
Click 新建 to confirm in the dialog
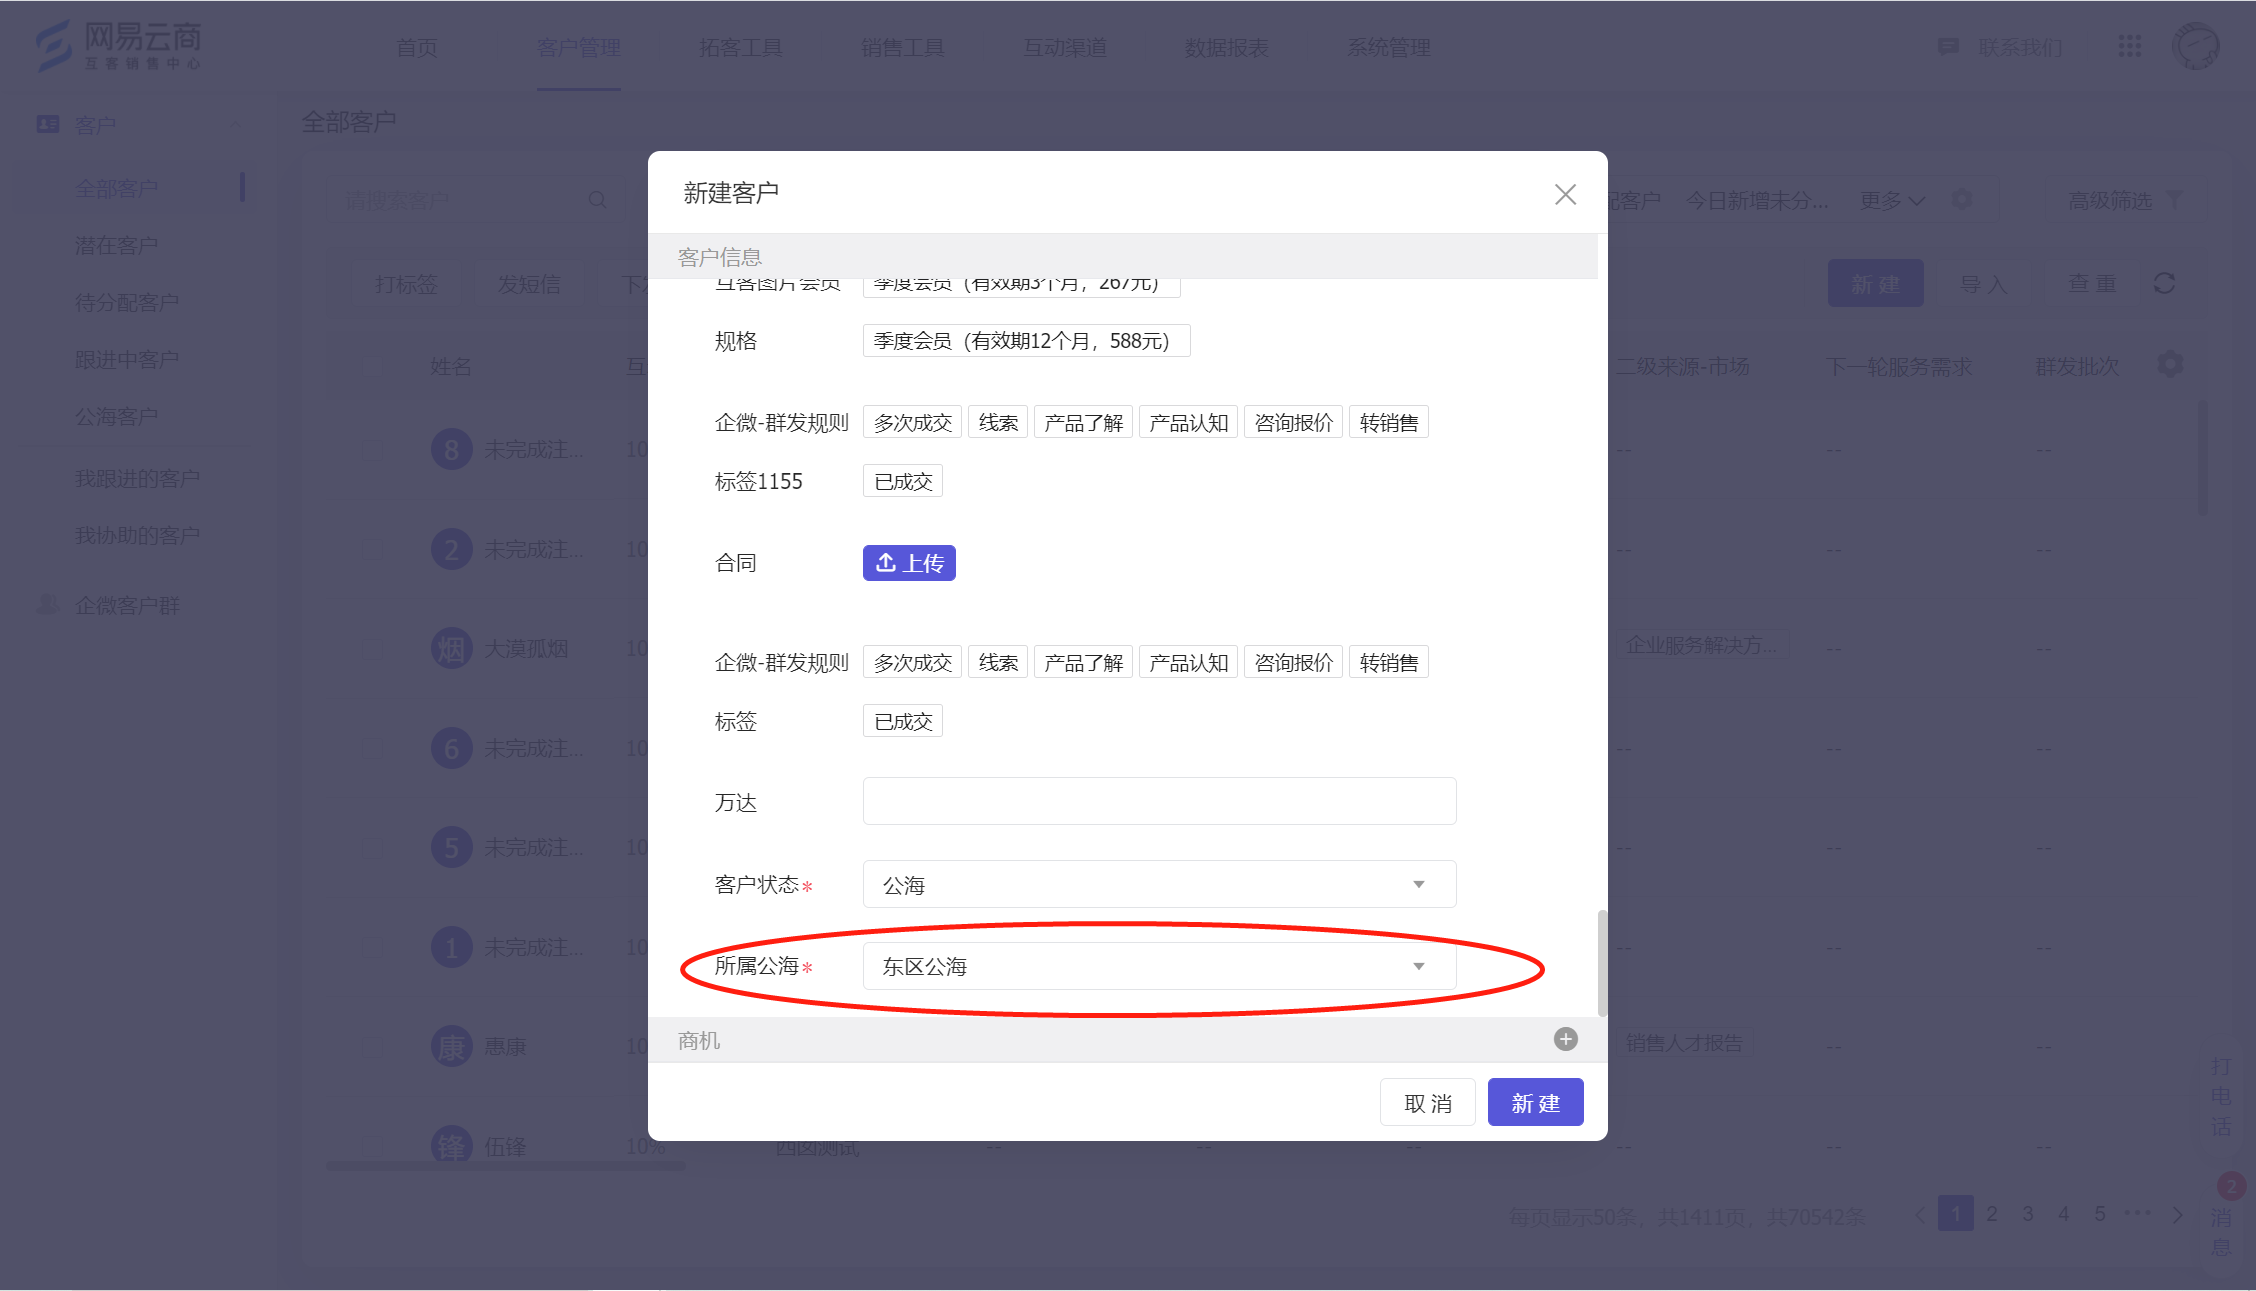point(1535,1102)
